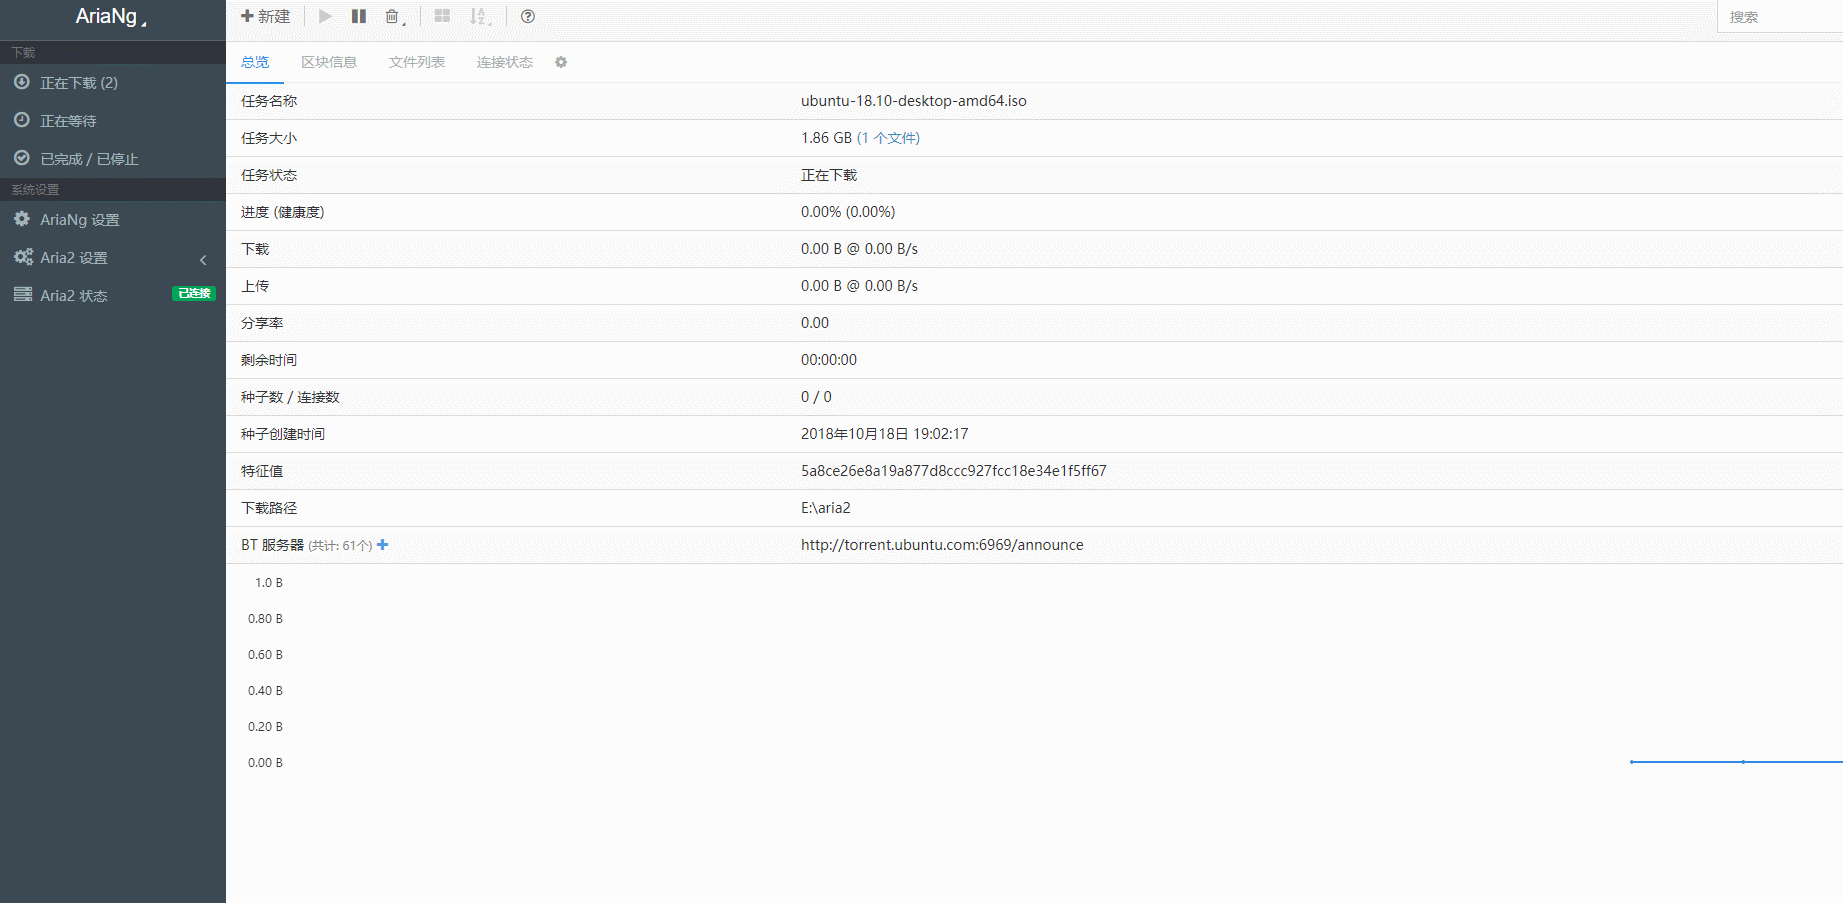1843x903 pixels.
Task: Expand the Aria2 设置 submenu chevron
Action: [x=203, y=259]
